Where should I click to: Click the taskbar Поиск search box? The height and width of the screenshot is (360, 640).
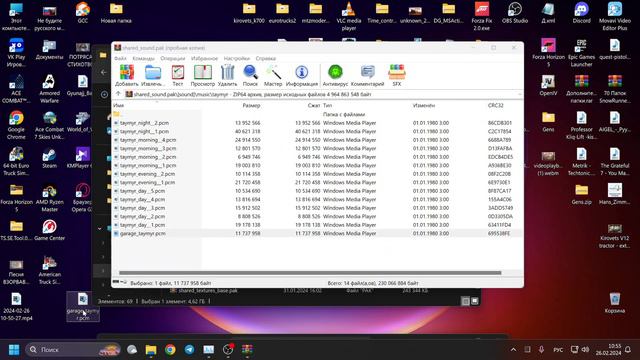(73, 350)
